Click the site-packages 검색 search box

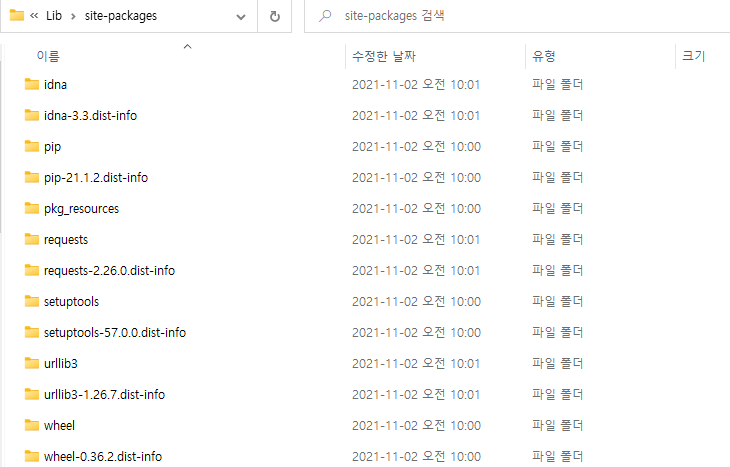(517, 16)
